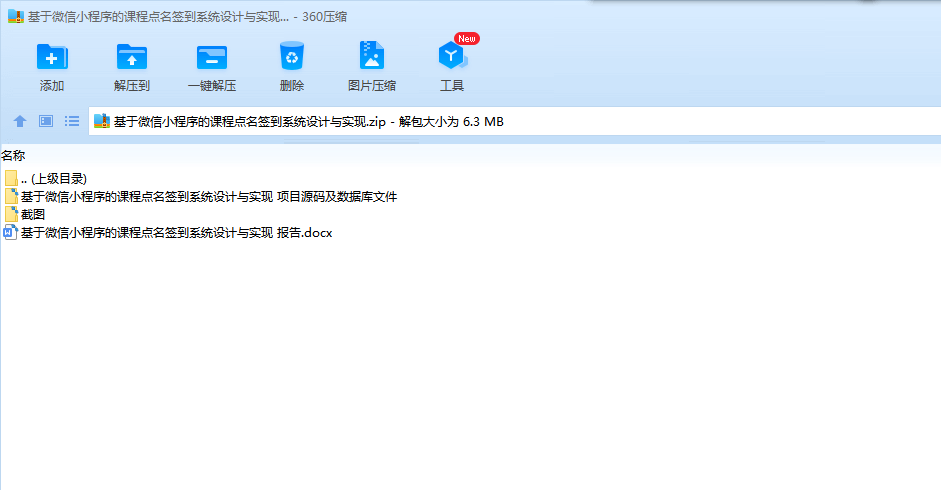Go up one level with the arrow icon
This screenshot has width=941, height=490.
click(20, 121)
